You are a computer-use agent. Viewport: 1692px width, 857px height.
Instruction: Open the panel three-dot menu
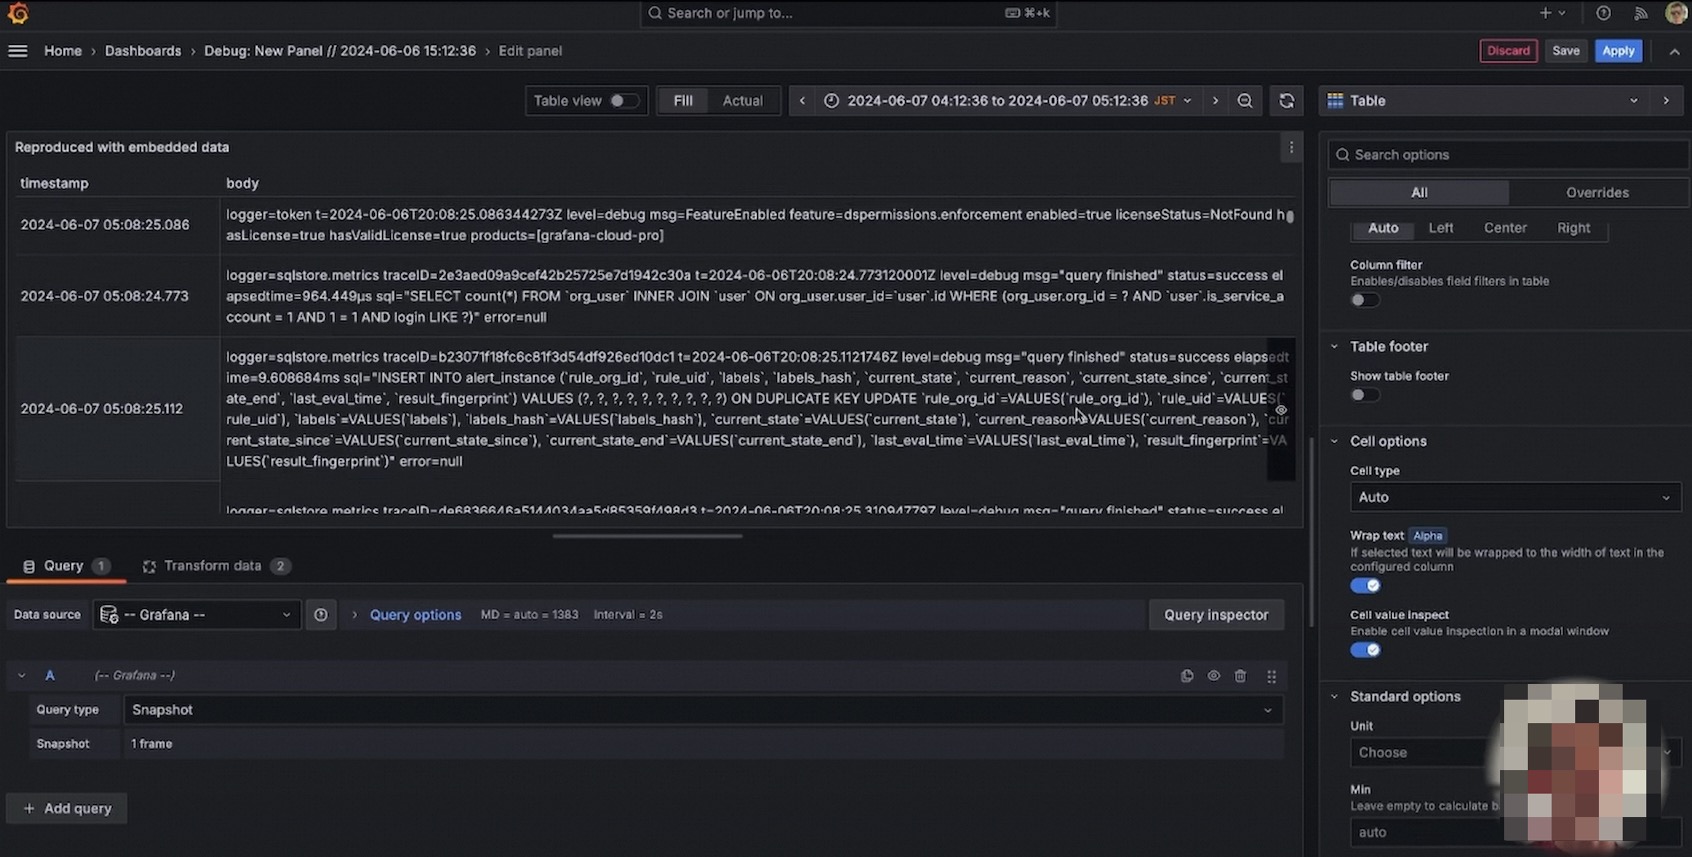tap(1291, 147)
